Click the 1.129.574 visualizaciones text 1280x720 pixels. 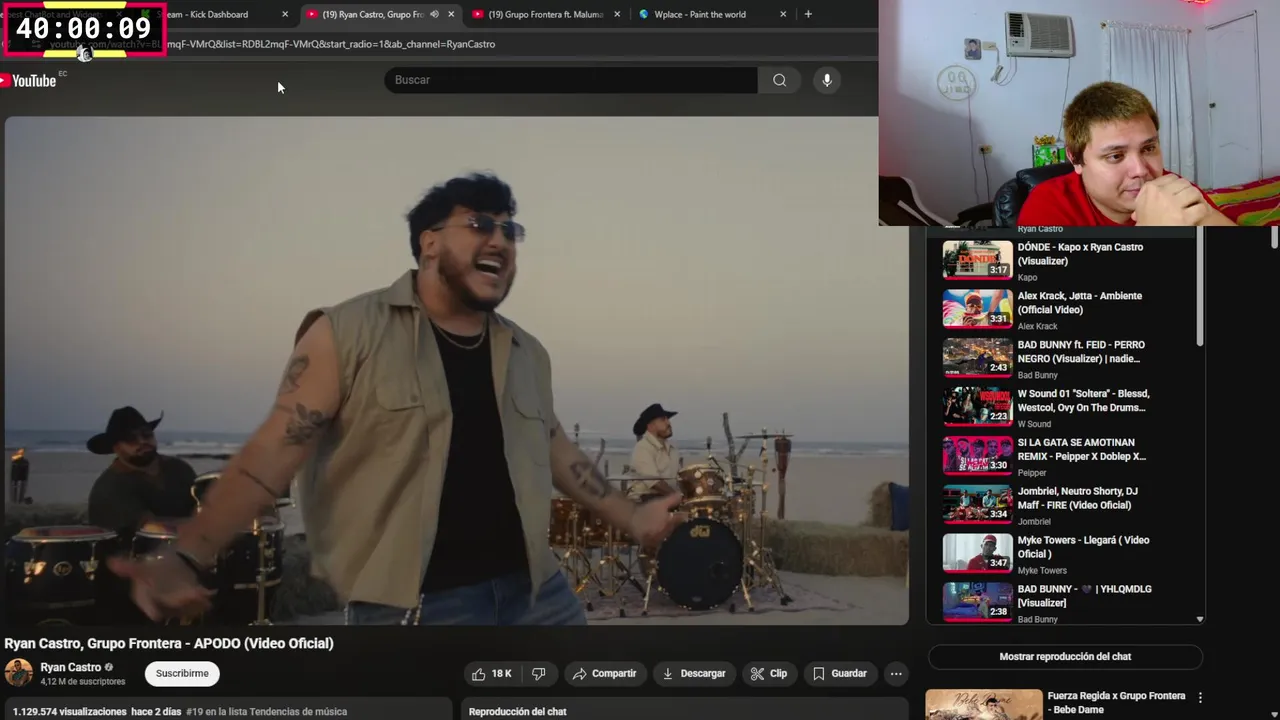click(x=70, y=712)
